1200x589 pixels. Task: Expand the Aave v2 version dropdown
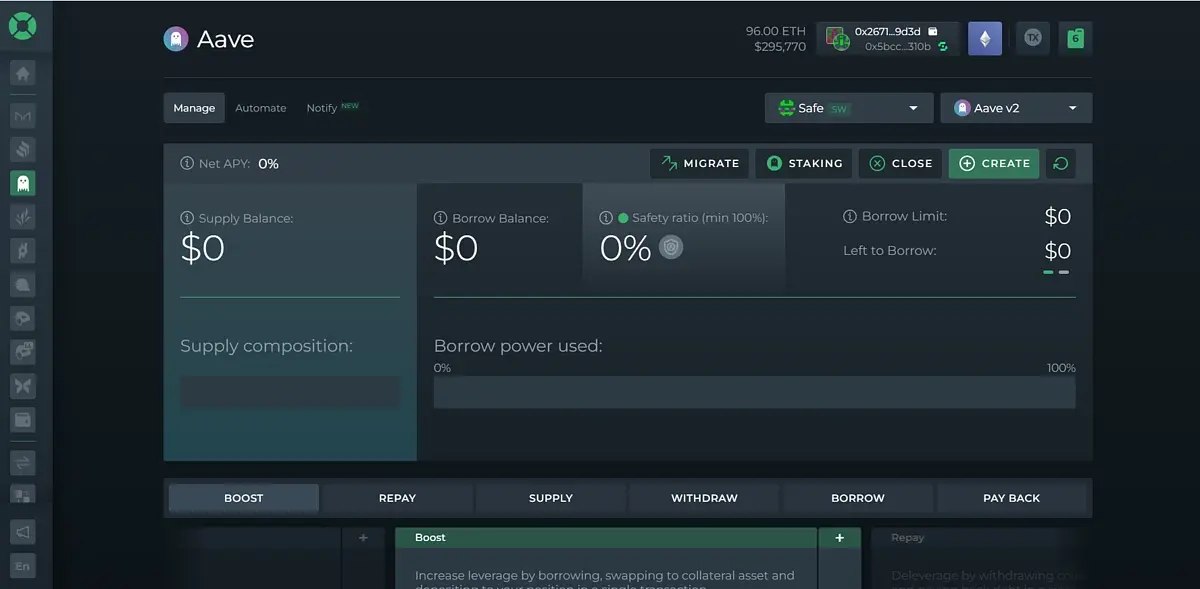click(x=1016, y=108)
